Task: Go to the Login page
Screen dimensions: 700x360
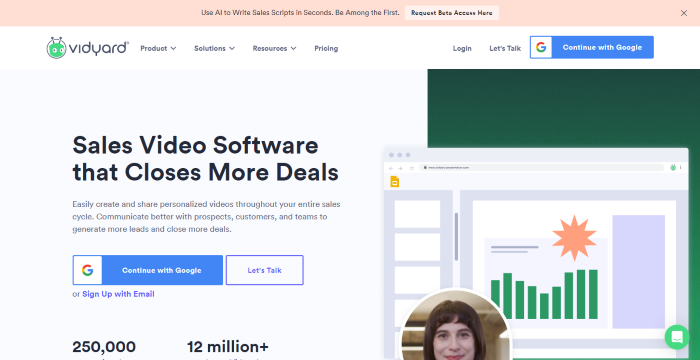Action: click(462, 48)
